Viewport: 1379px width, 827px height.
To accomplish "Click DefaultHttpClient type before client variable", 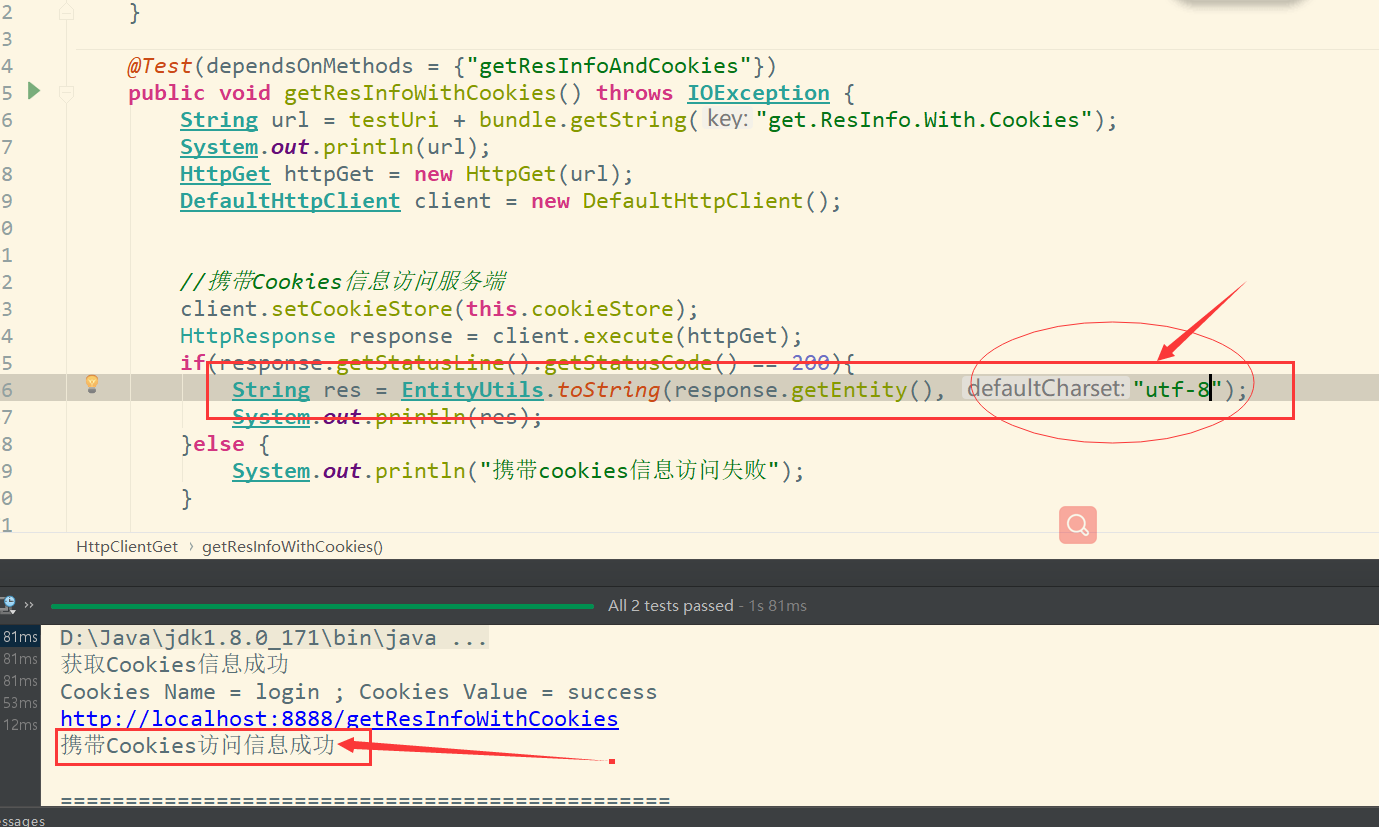I will tap(290, 201).
